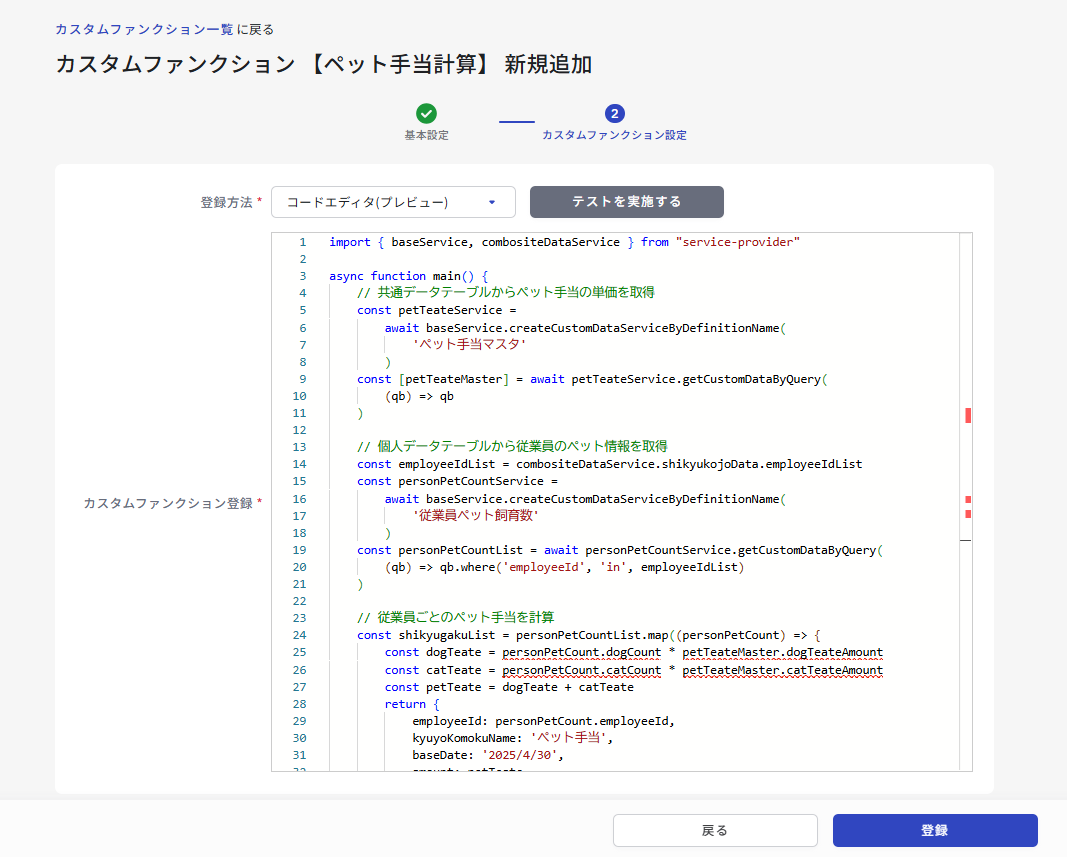Click baseDate value '2025/4/30' on line 31
Viewport: 1067px width, 857px height.
tap(520, 755)
